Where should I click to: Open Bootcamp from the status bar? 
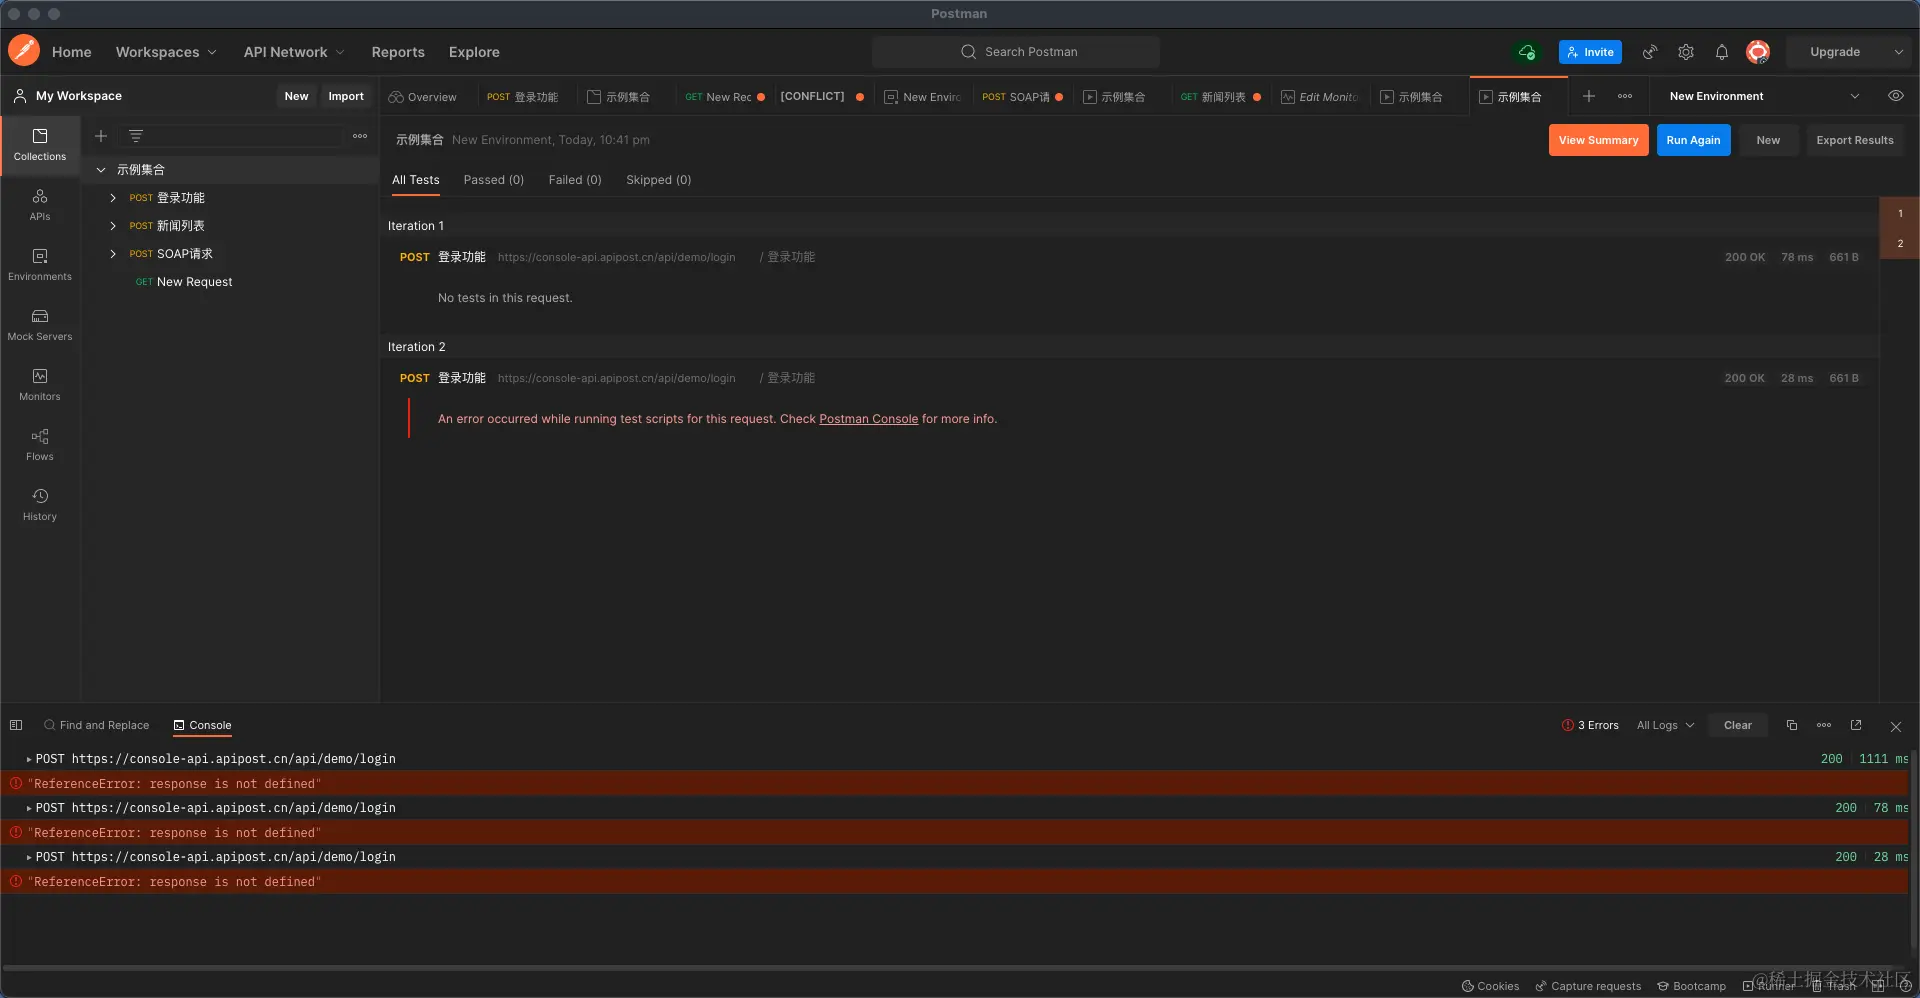tap(1691, 986)
